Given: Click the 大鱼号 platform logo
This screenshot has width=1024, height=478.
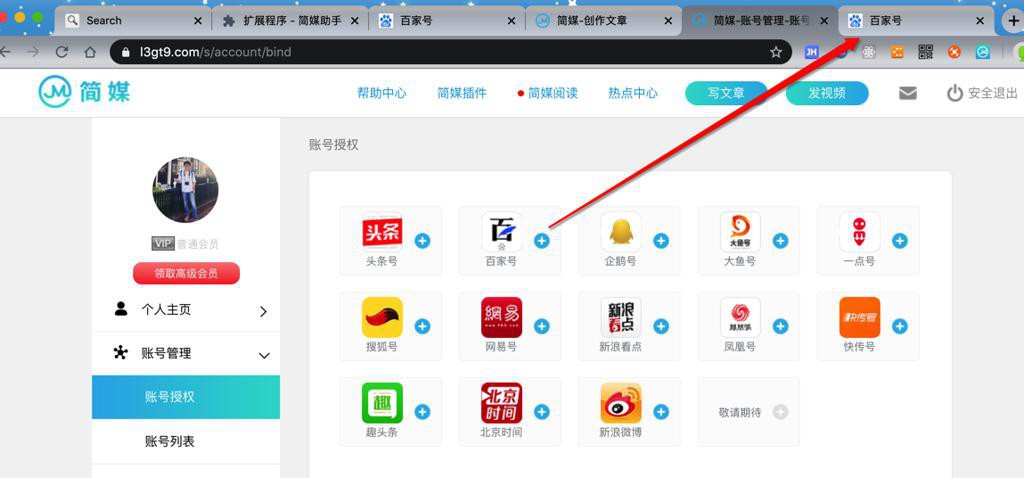Looking at the screenshot, I should pos(741,232).
